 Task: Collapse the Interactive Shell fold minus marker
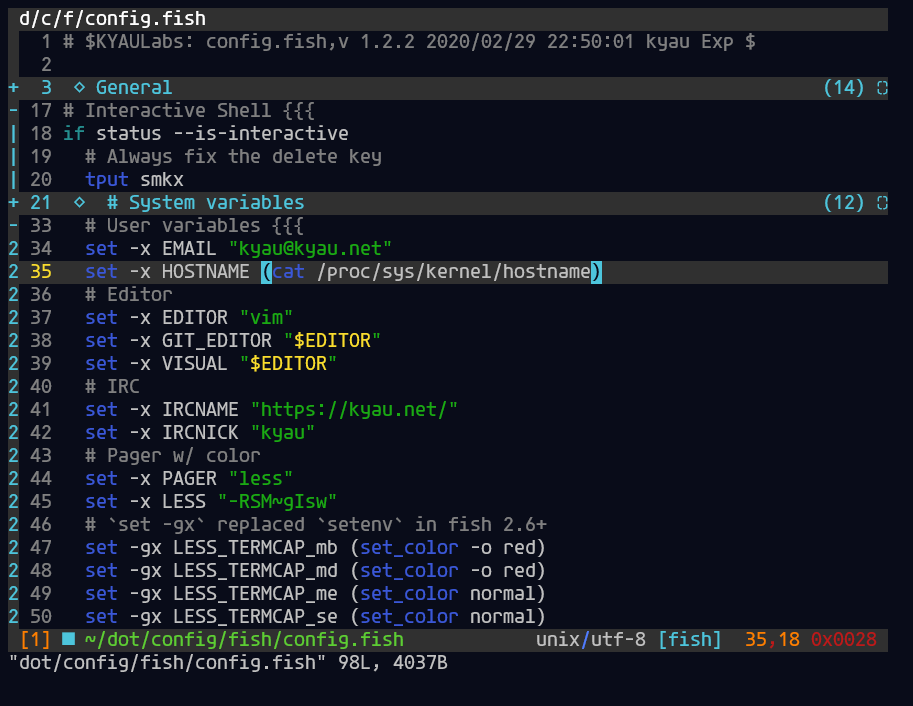(13, 111)
